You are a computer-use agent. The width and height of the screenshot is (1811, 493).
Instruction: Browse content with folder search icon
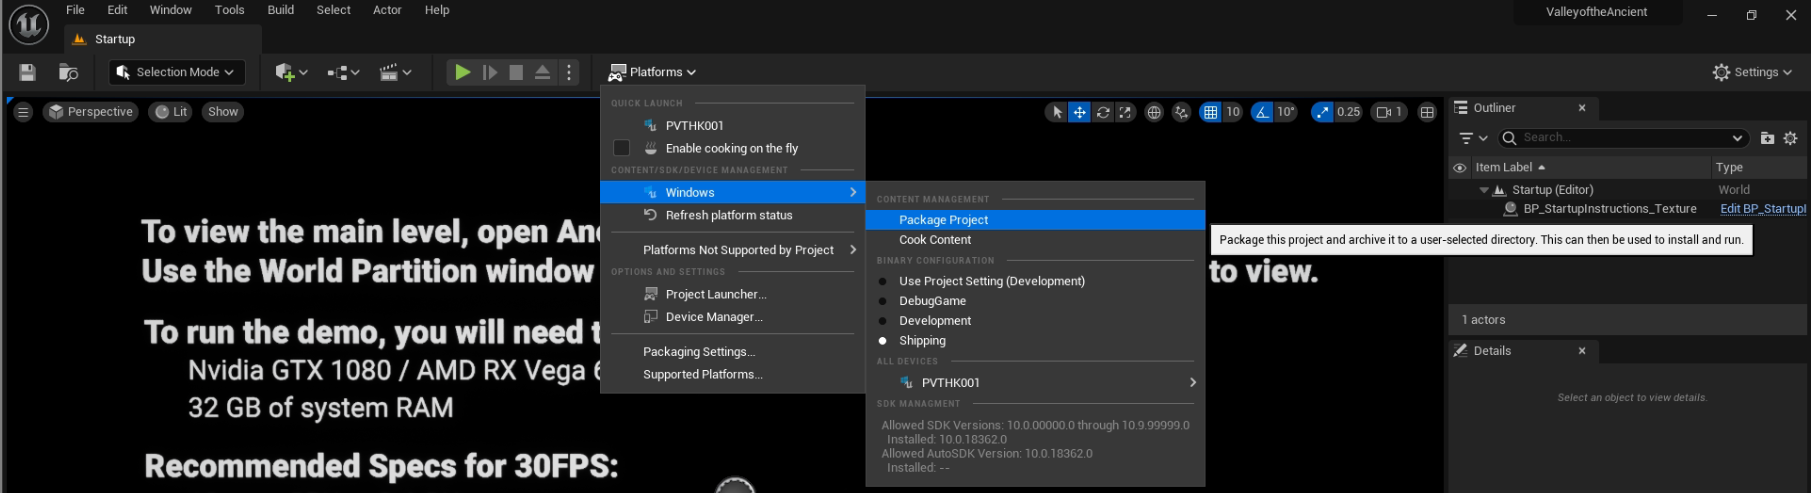pyautogui.click(x=68, y=72)
